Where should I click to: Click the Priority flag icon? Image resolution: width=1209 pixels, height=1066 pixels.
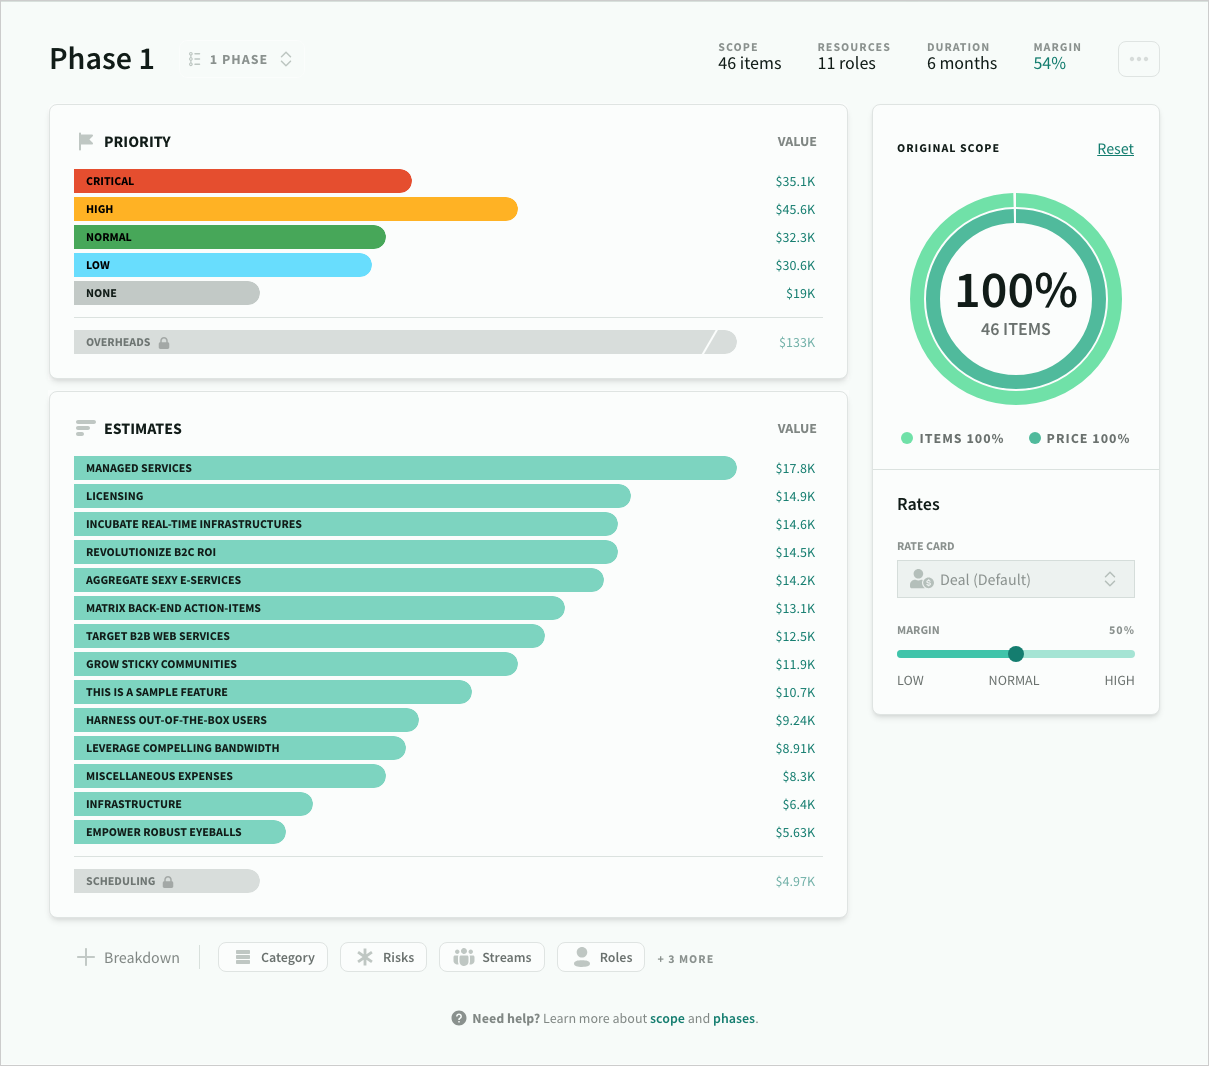click(x=86, y=142)
